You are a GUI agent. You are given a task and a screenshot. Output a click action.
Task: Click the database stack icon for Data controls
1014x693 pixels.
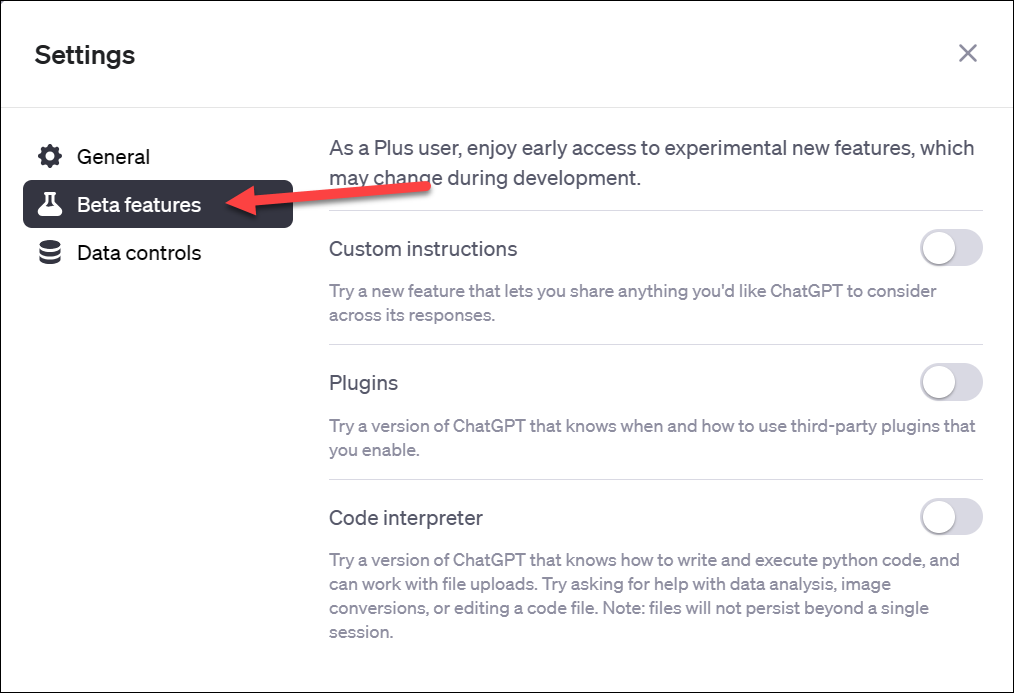coord(50,252)
